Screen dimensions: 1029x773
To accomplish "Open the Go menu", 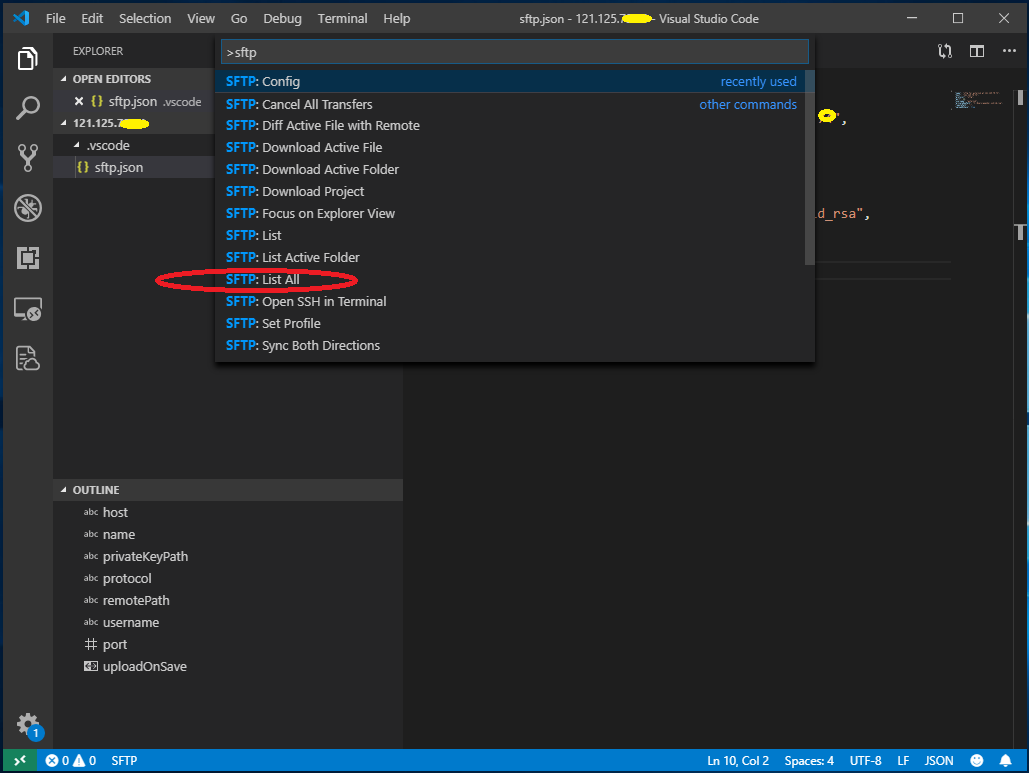I will tap(239, 18).
